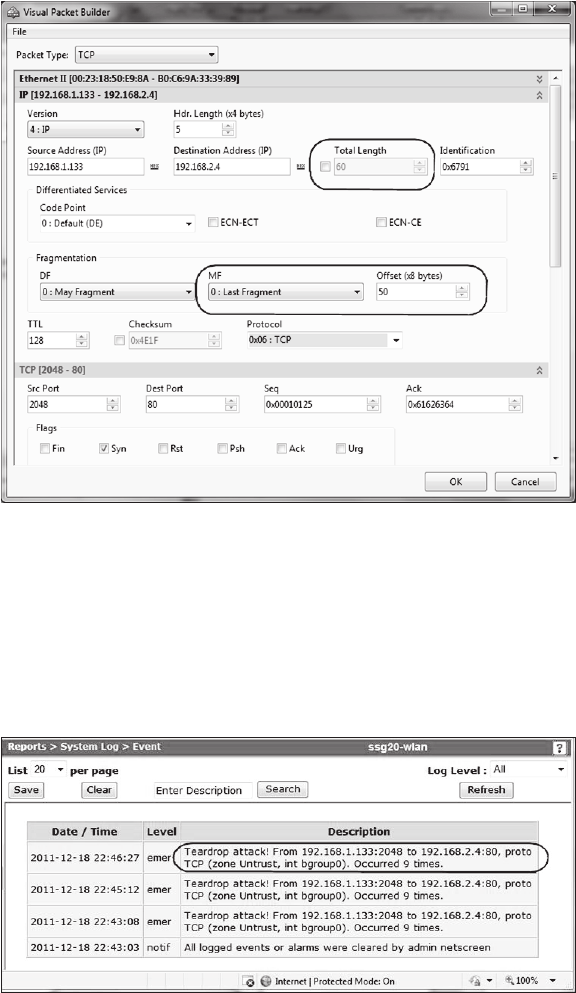Open the File menu
The width and height of the screenshot is (576, 993).
point(20,32)
